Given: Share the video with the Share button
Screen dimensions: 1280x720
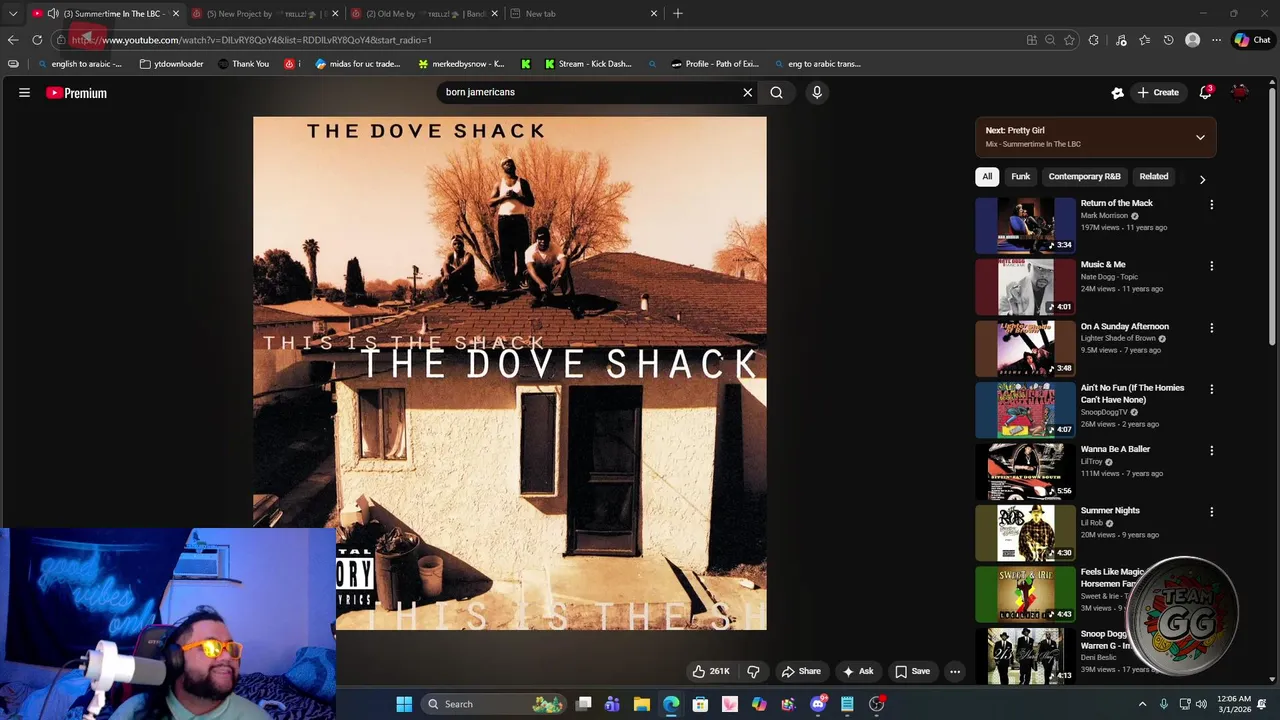Looking at the screenshot, I should pos(801,671).
